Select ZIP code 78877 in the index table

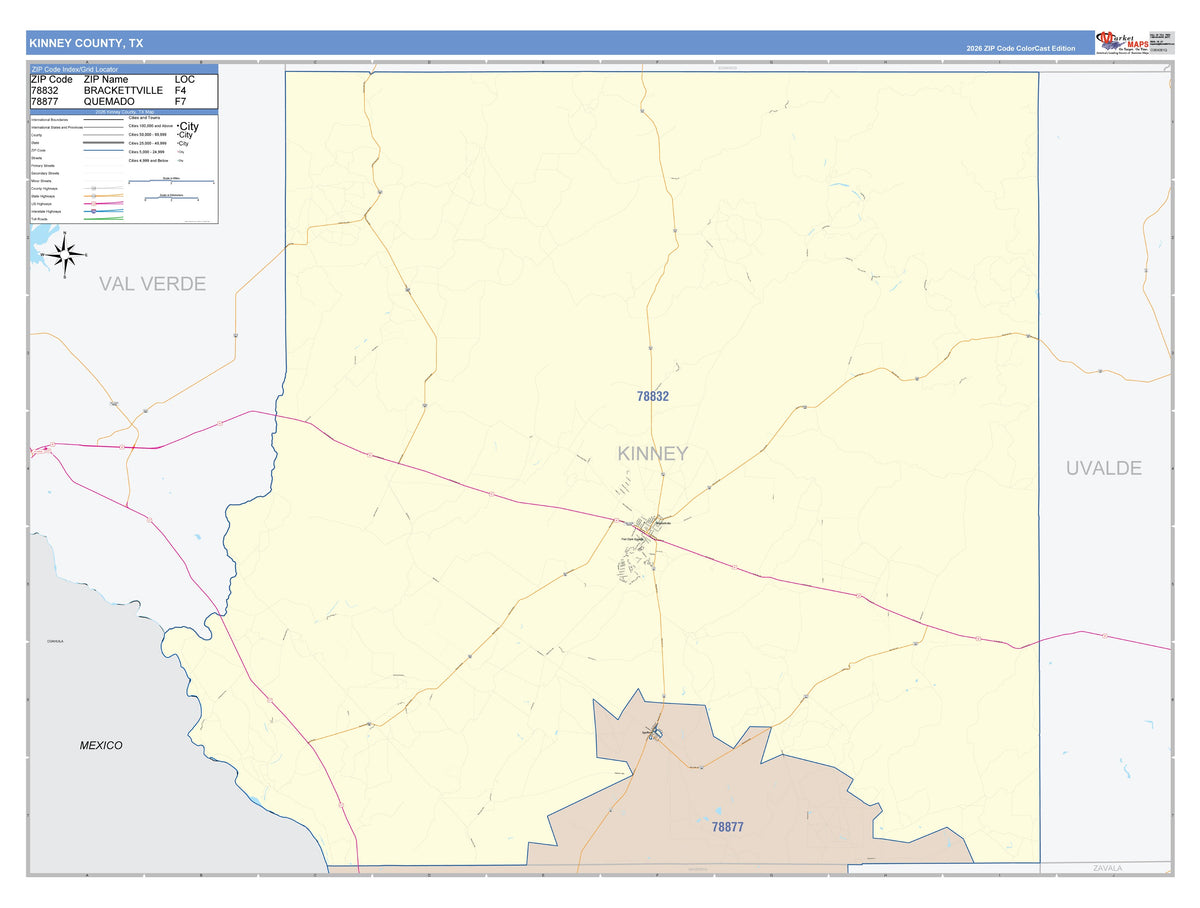click(46, 101)
